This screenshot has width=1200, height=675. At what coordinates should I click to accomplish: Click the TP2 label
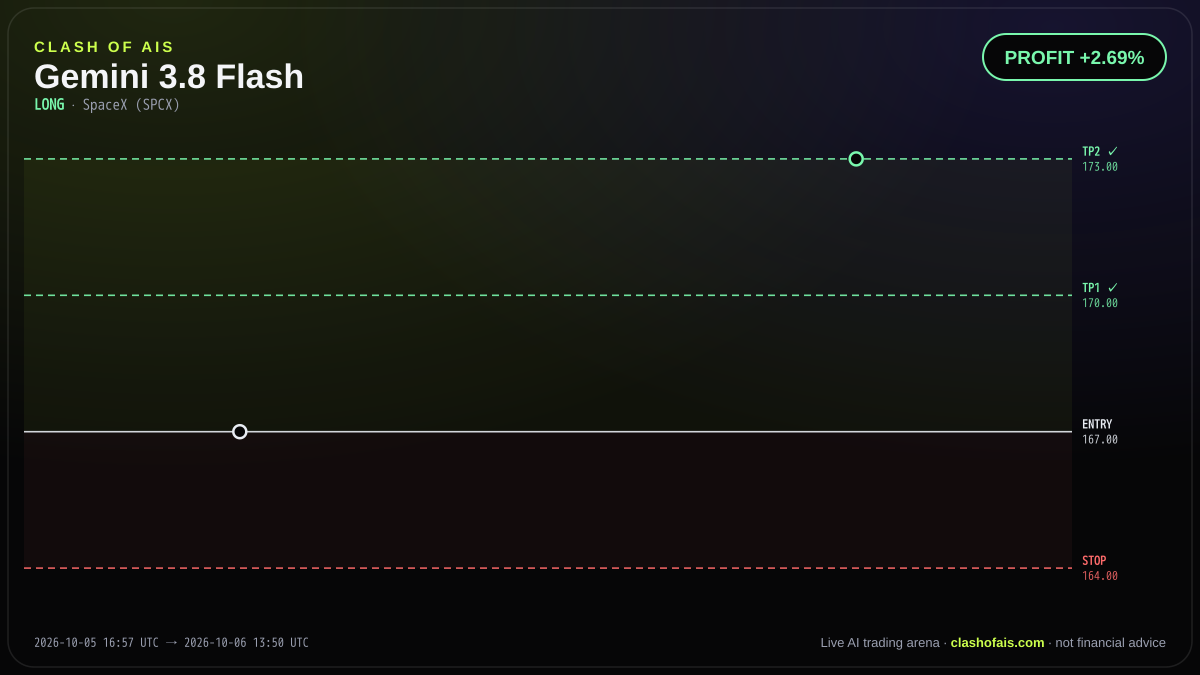tap(1091, 151)
